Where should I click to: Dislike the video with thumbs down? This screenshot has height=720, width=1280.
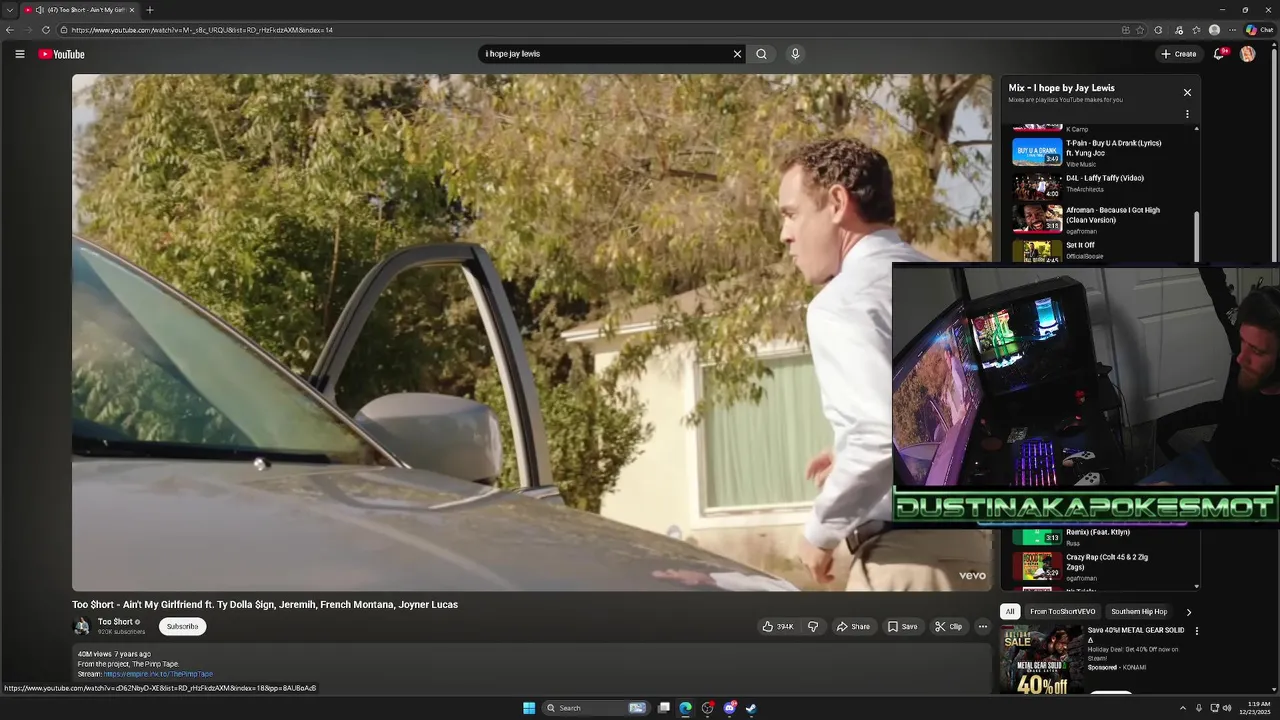812,627
